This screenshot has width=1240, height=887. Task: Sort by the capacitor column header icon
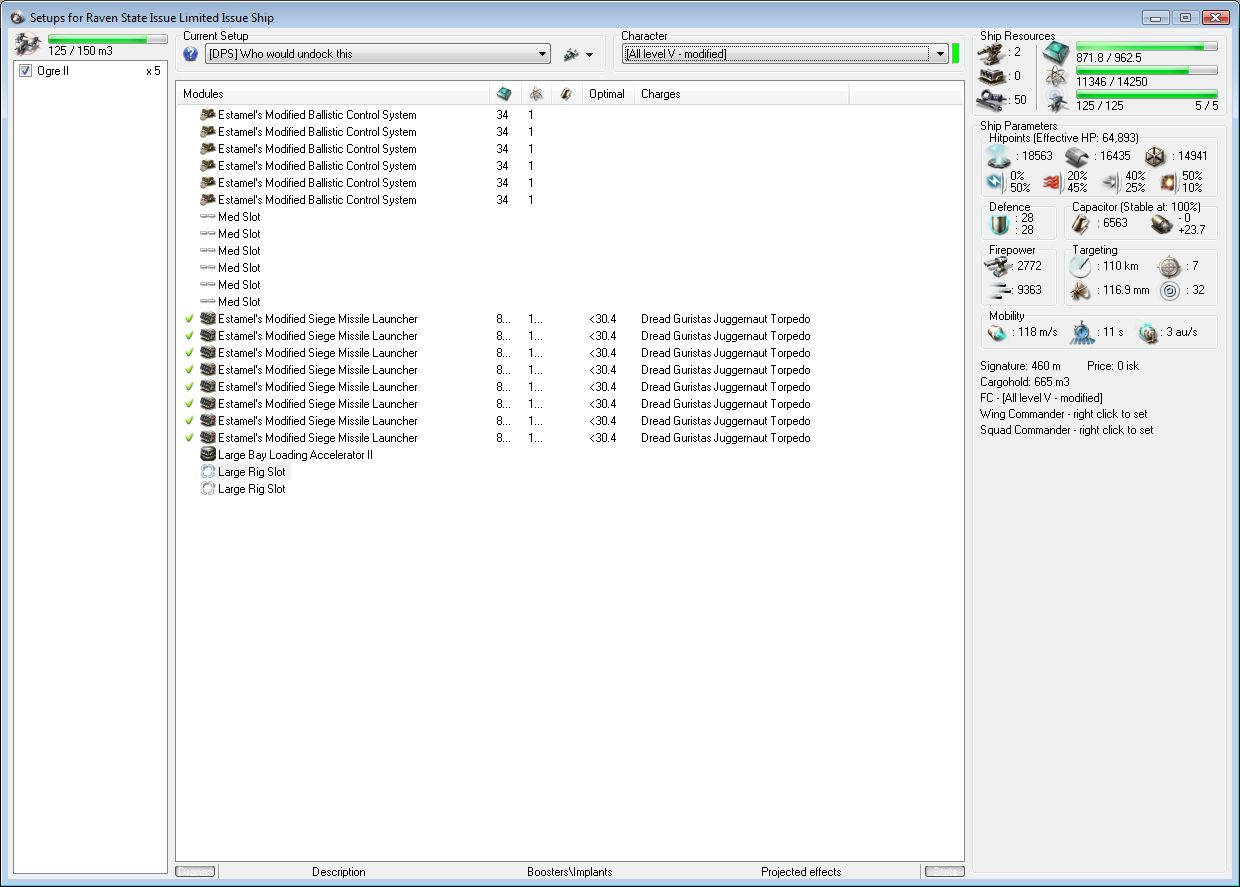pos(566,94)
